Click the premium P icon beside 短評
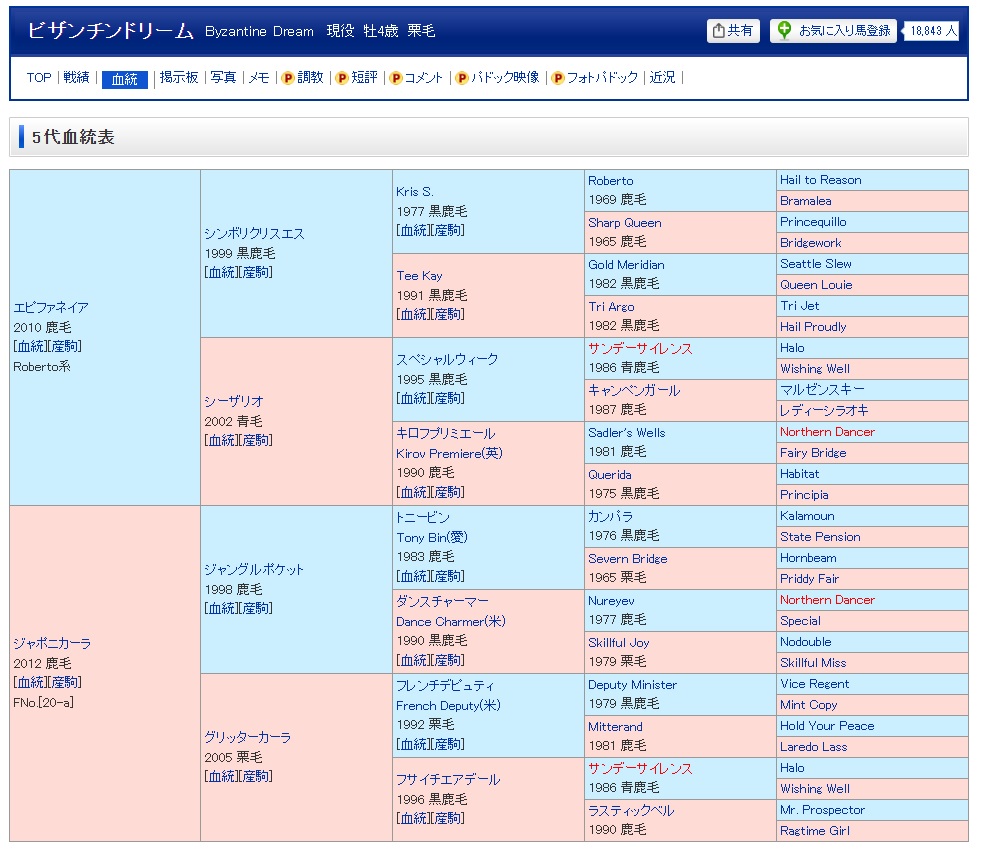The height and width of the screenshot is (849, 981). click(342, 78)
